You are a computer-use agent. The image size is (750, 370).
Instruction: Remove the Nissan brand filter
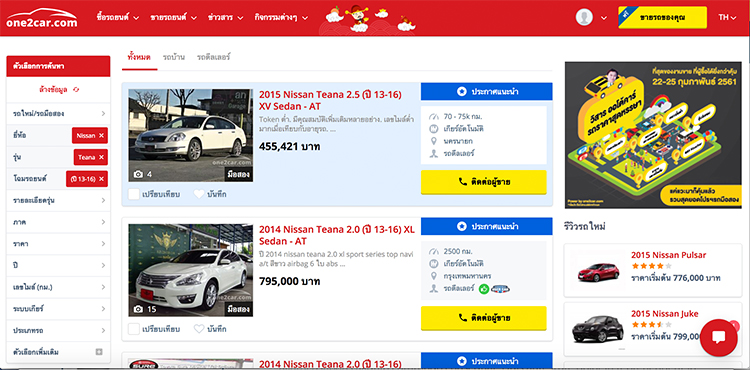click(x=101, y=136)
